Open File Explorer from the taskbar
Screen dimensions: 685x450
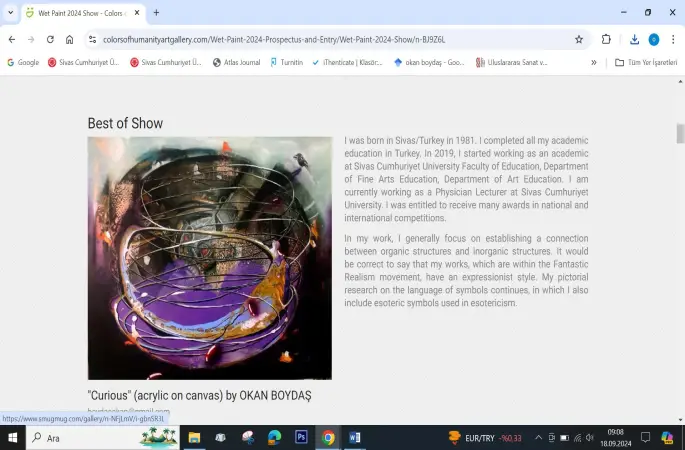tap(194, 437)
